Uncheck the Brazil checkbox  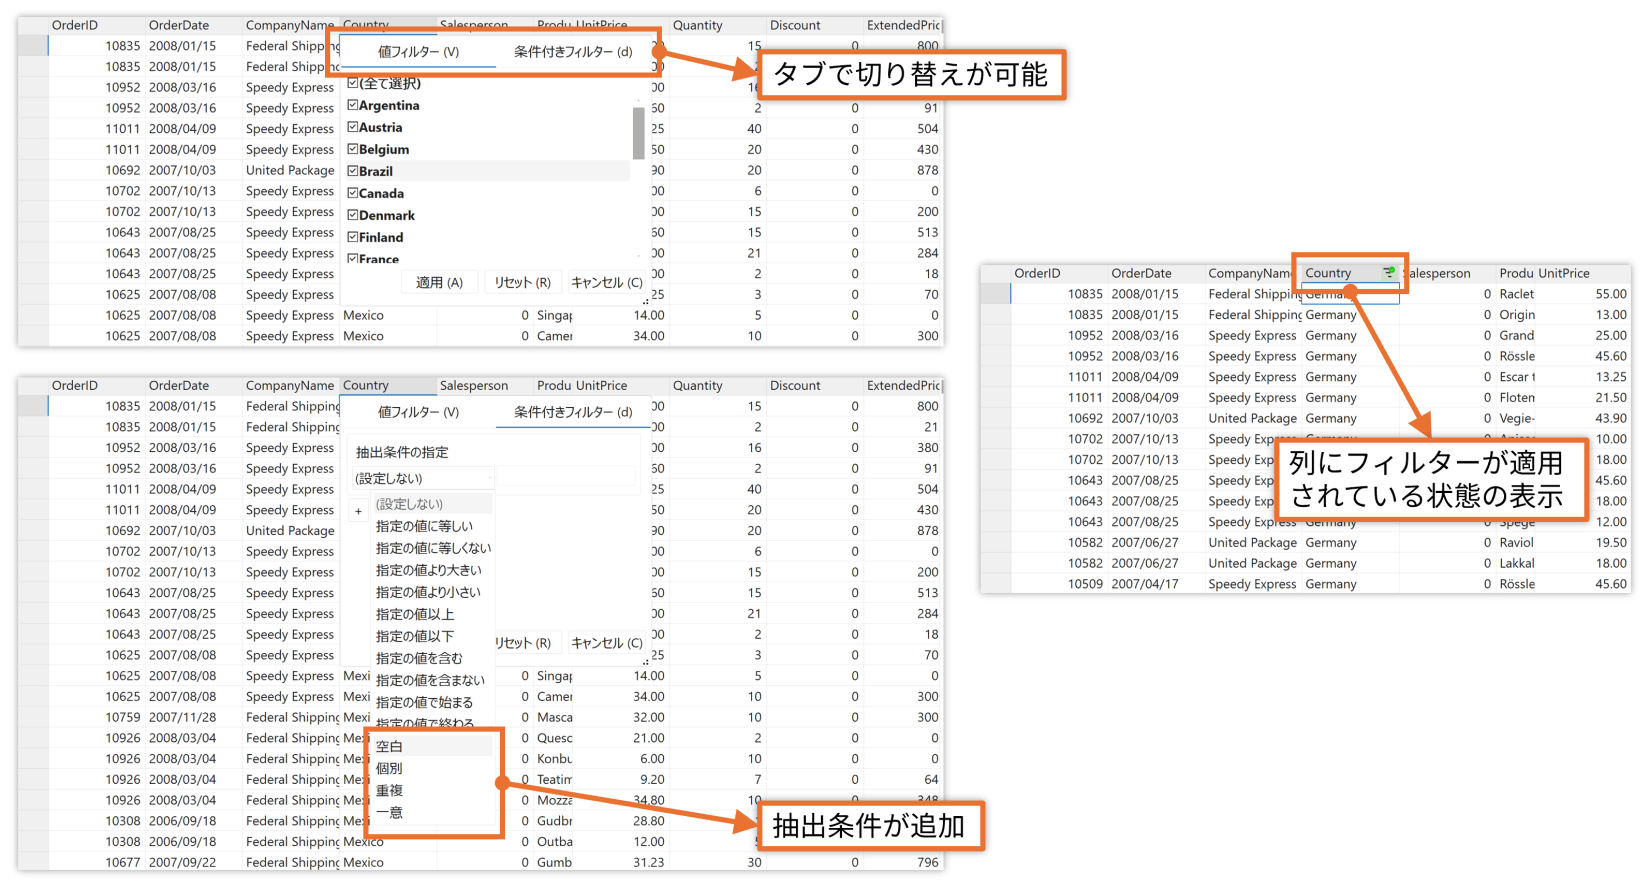tap(353, 171)
